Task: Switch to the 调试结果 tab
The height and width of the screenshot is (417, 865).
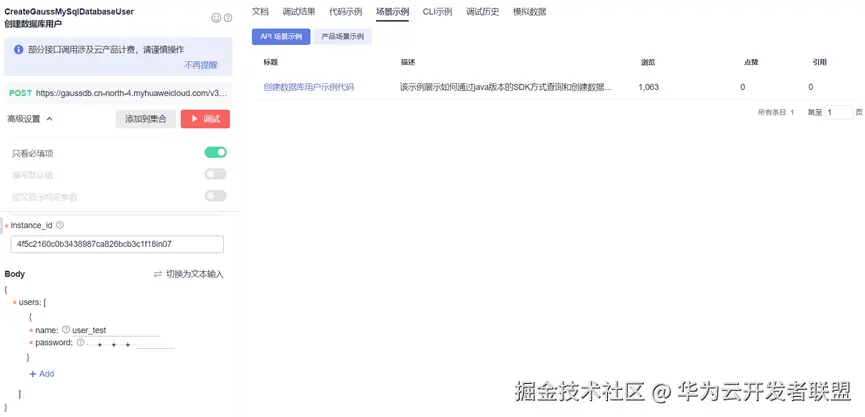Action: pyautogui.click(x=298, y=12)
